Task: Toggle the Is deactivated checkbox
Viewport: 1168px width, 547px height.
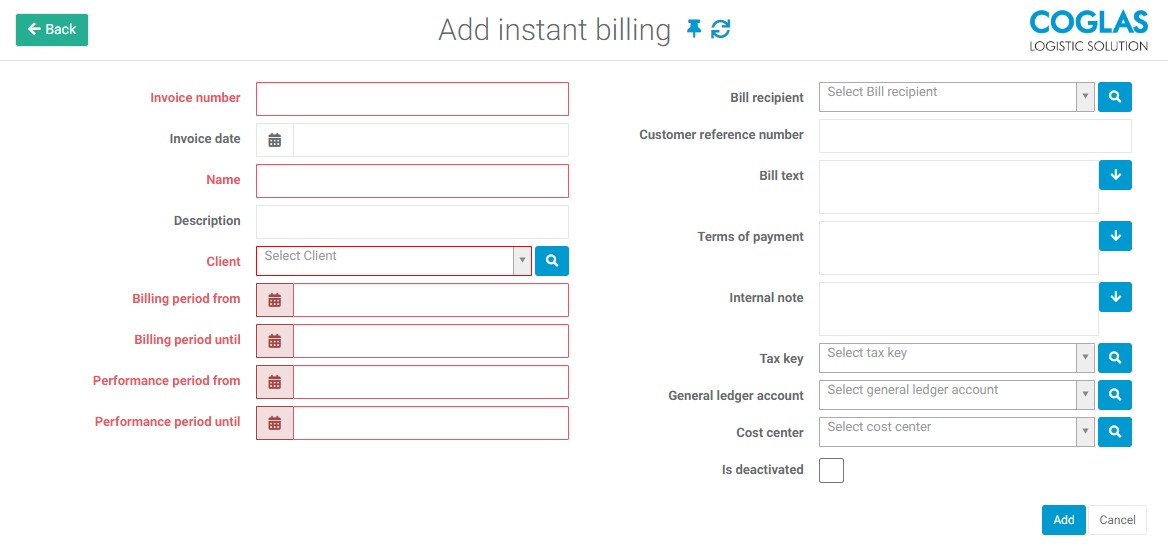Action: (x=831, y=470)
